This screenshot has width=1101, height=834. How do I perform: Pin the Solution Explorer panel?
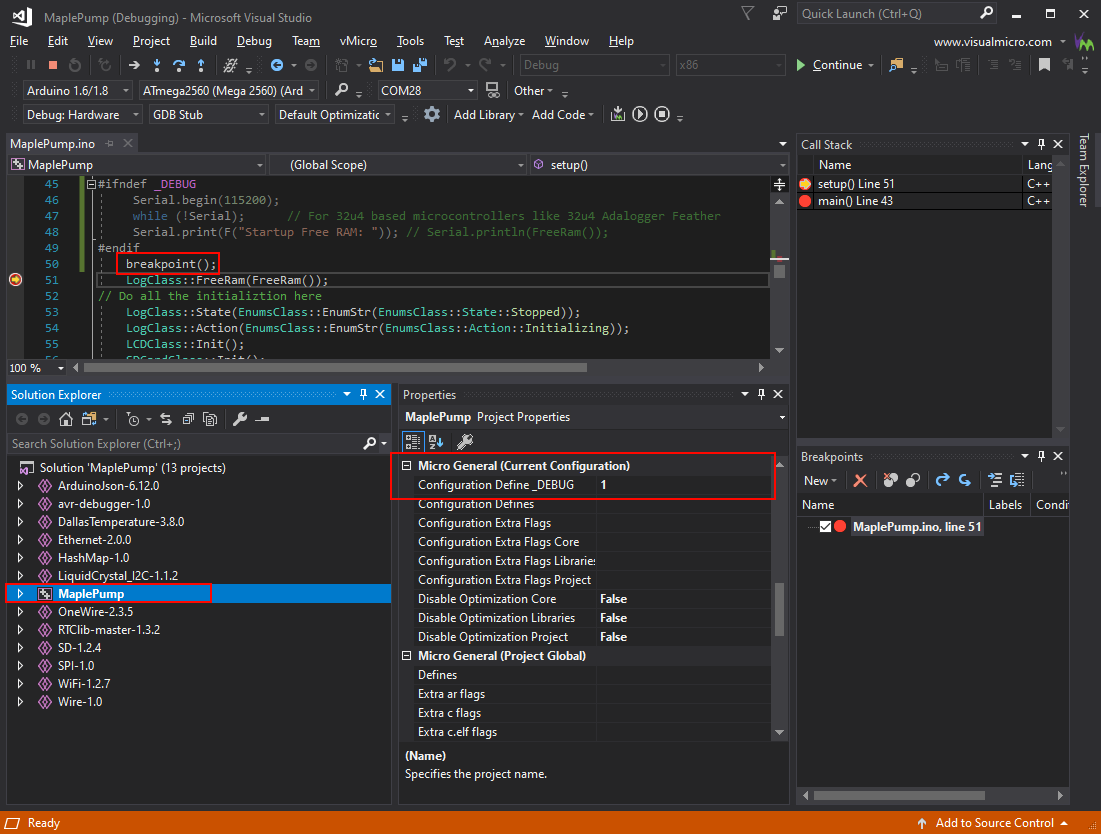click(363, 395)
